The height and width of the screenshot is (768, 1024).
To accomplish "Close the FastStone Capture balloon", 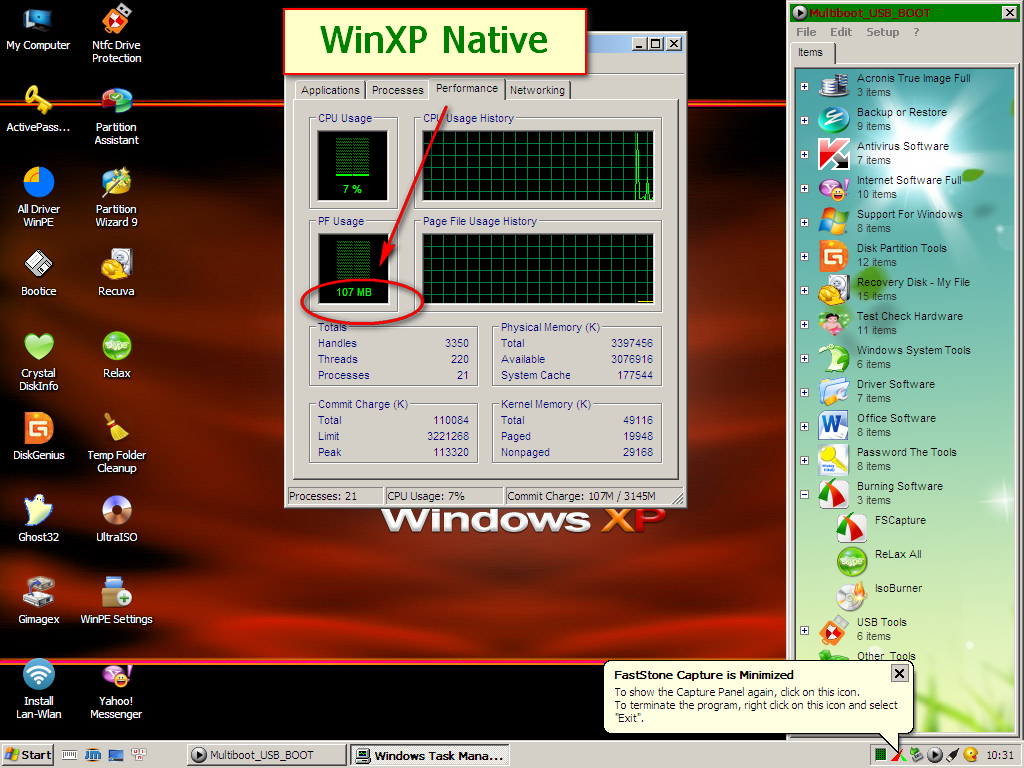I will [x=899, y=673].
